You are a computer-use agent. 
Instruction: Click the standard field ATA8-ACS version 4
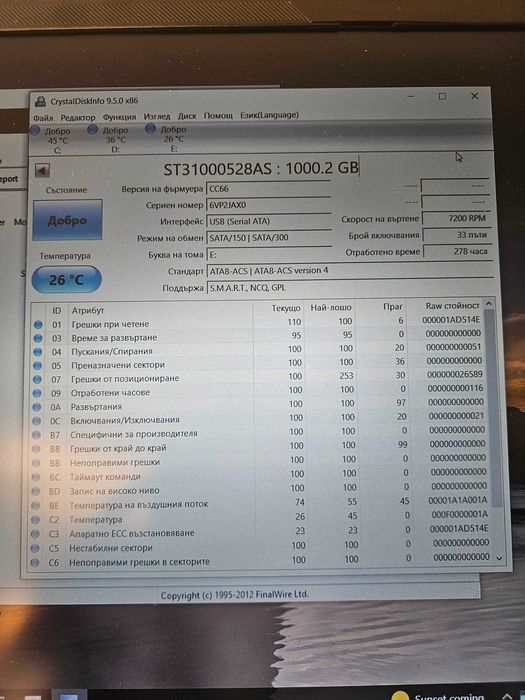point(350,271)
